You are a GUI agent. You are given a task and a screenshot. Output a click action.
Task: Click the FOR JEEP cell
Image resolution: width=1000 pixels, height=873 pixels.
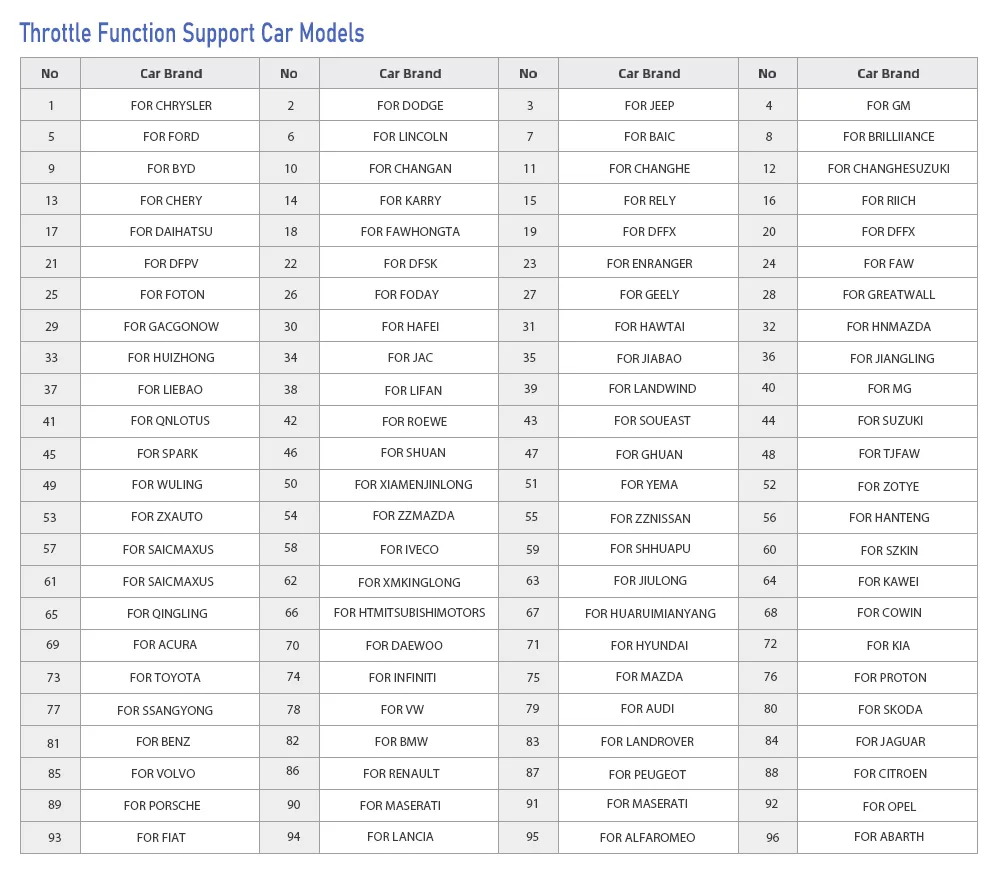pyautogui.click(x=649, y=105)
